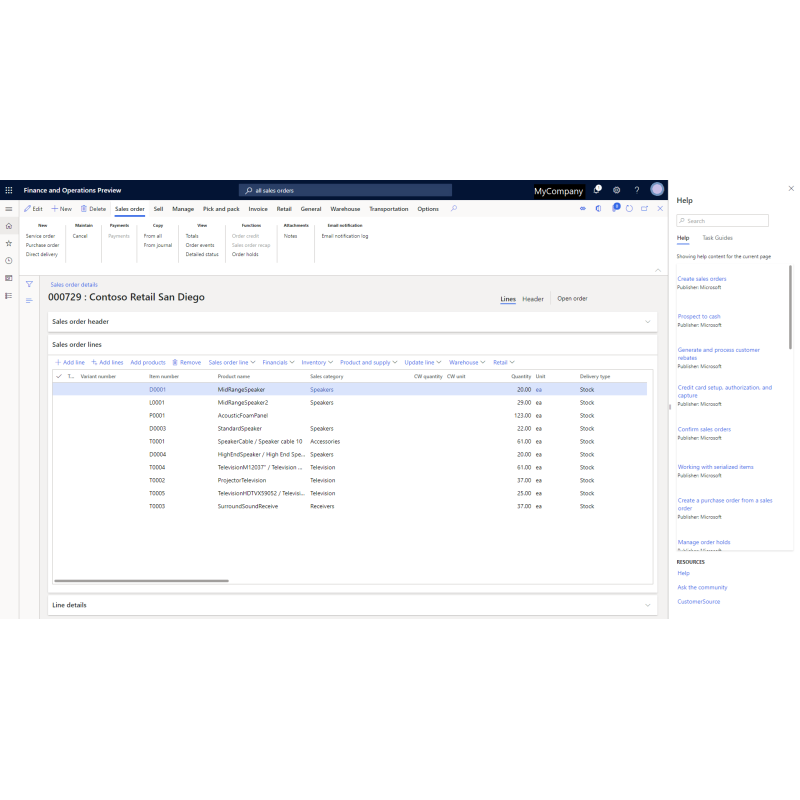
Task: Click the Delete trash button
Action: (x=93, y=209)
